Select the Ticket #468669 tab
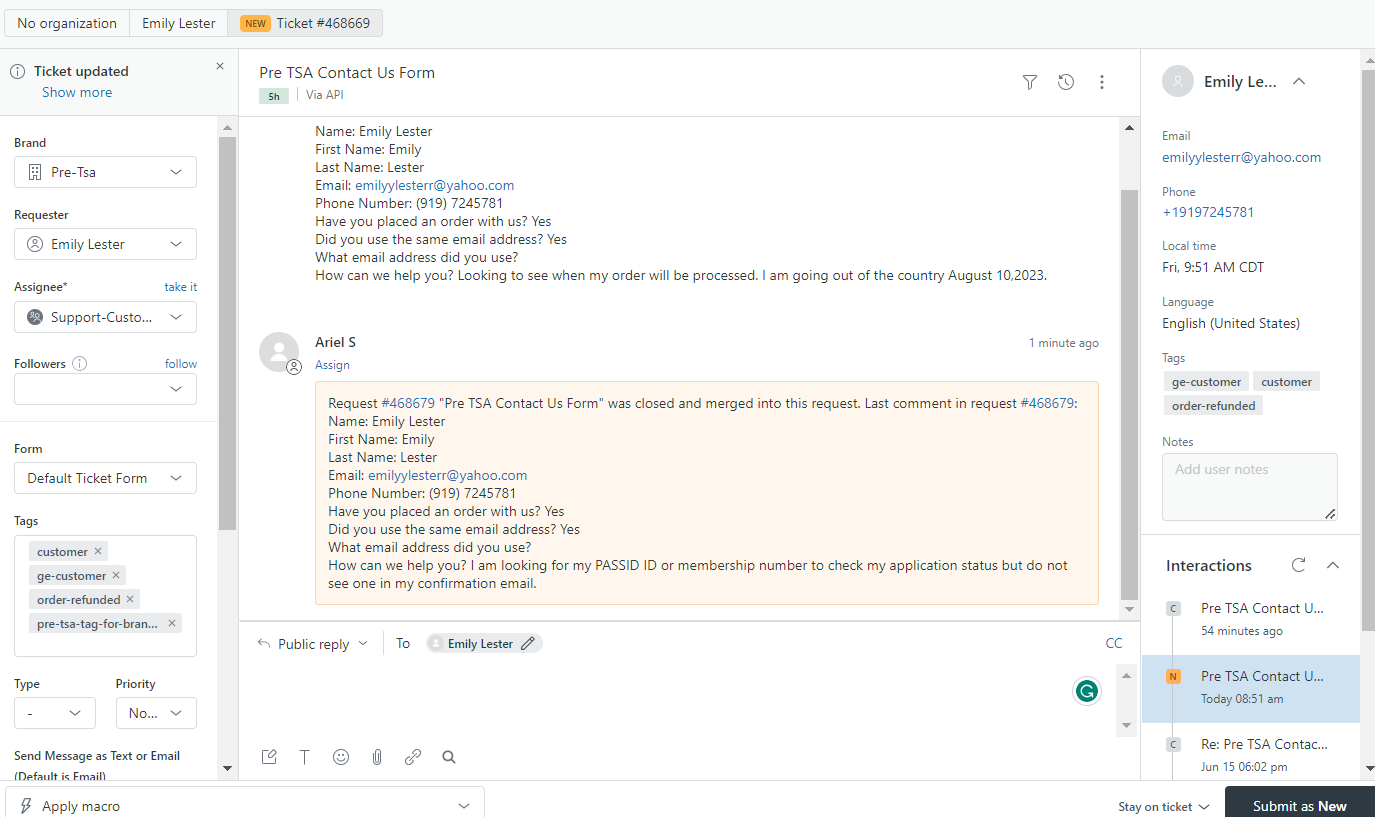Viewport: 1375px width, 817px height. pyautogui.click(x=305, y=23)
